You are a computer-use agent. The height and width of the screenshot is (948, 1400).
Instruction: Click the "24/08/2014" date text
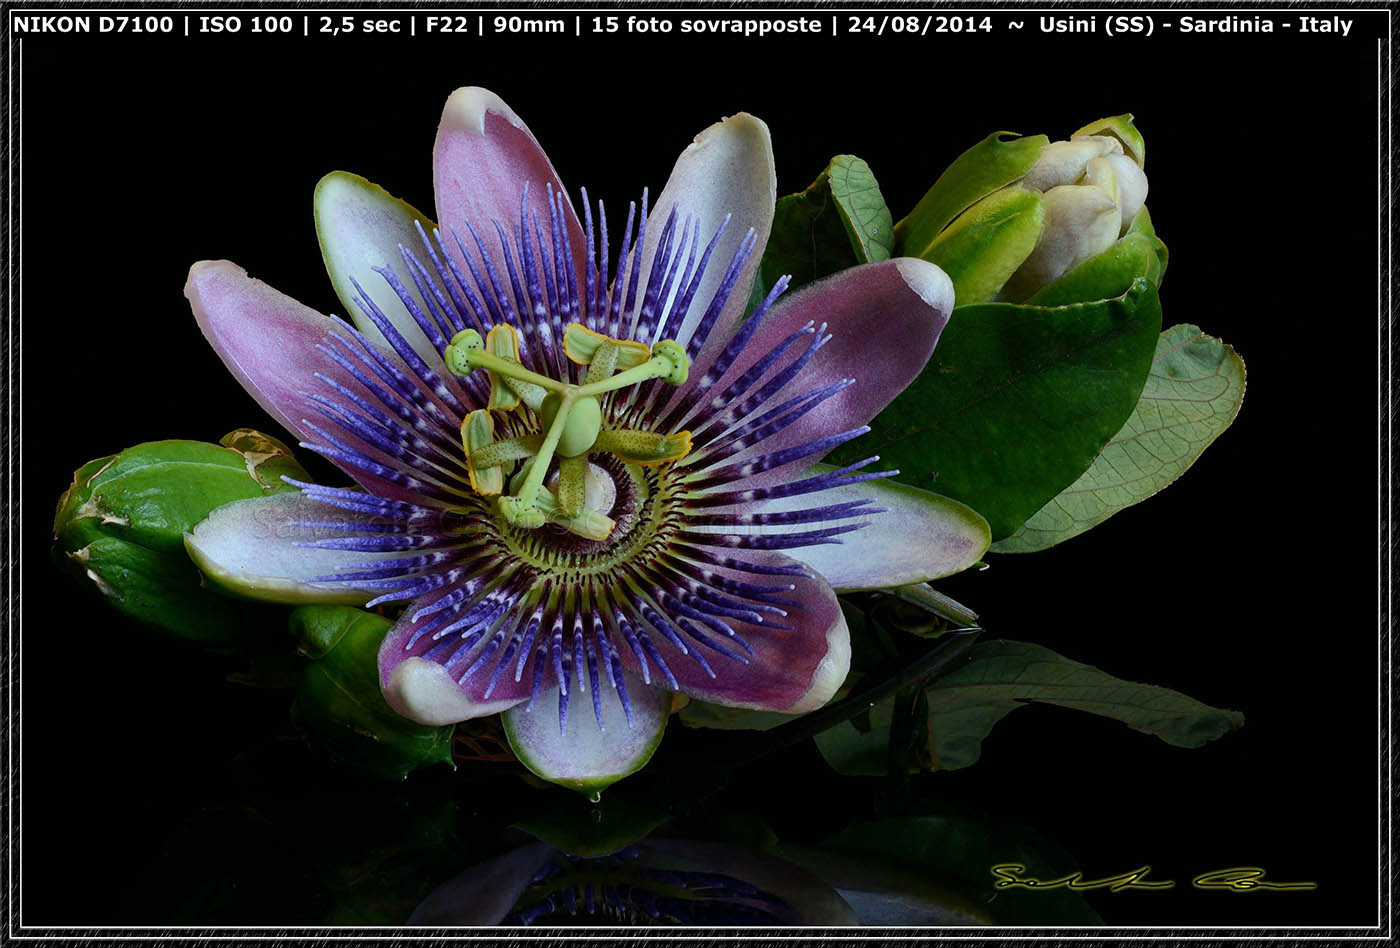click(x=920, y=25)
